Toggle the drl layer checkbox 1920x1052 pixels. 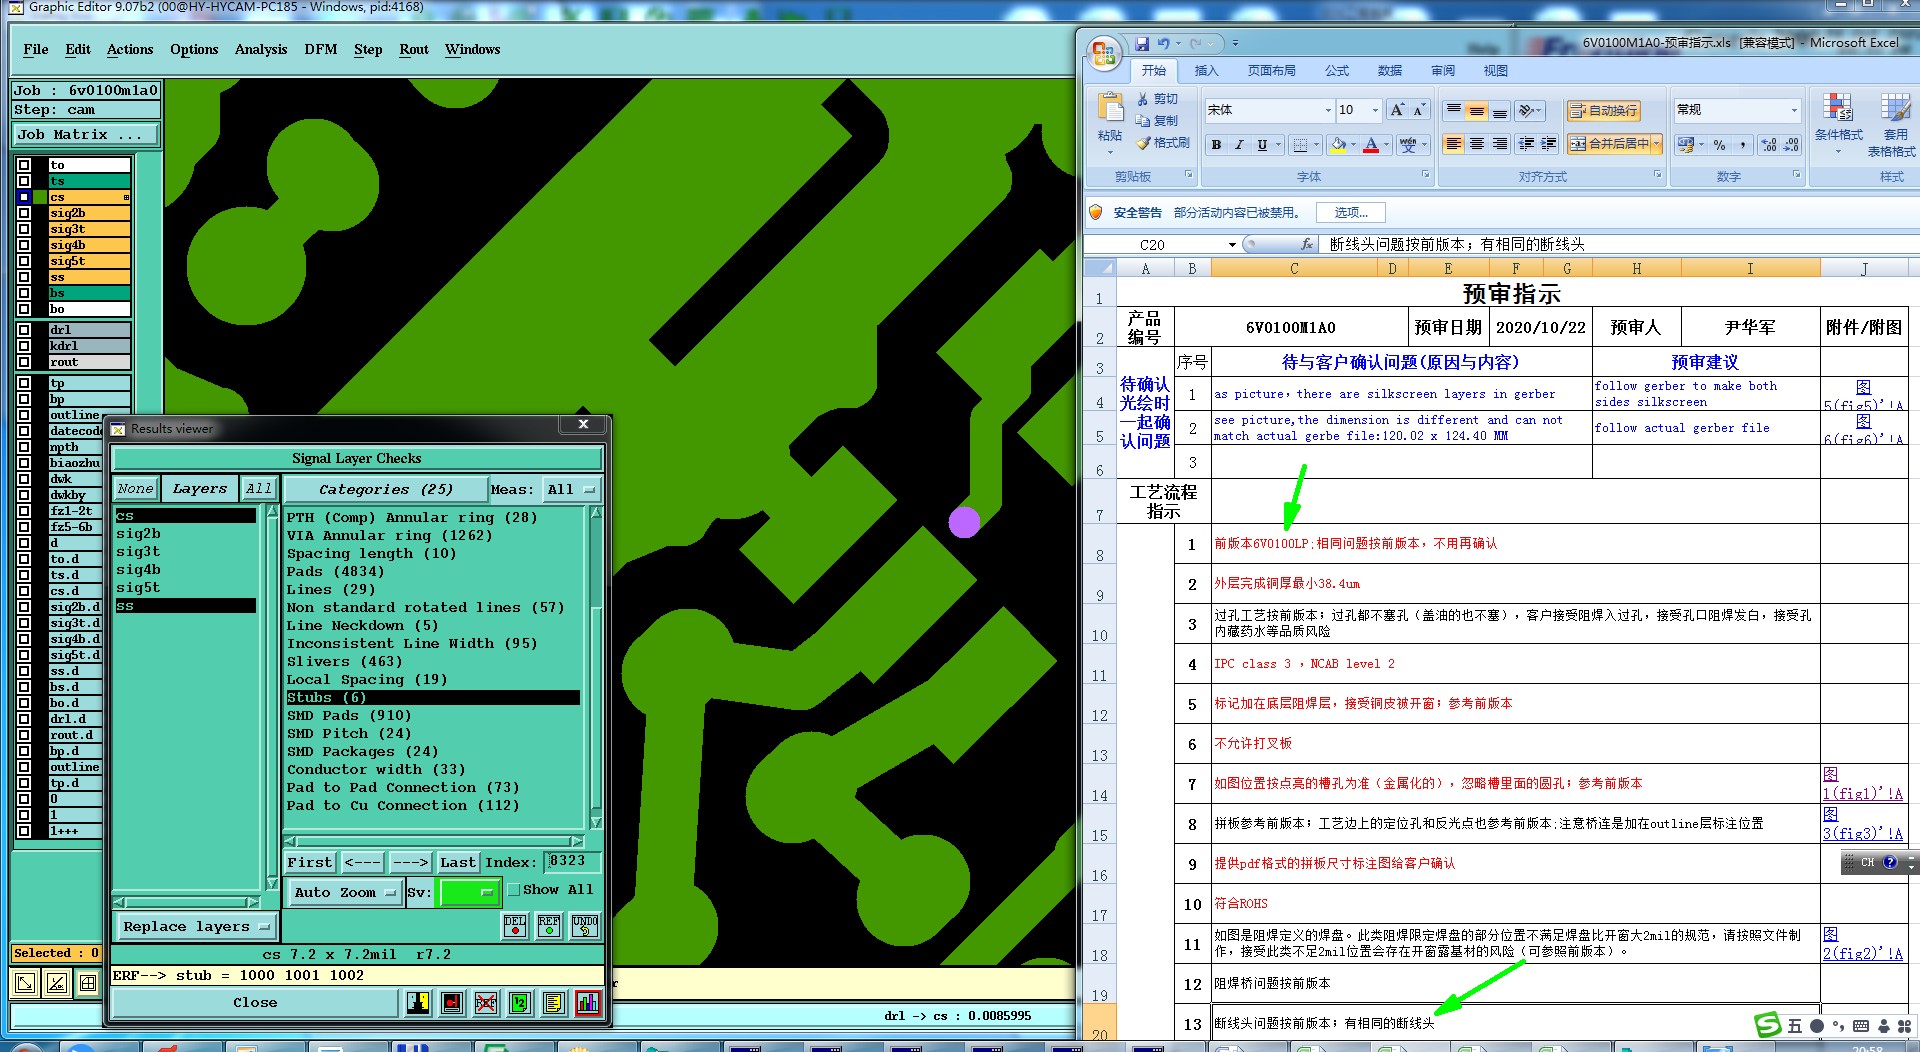pos(24,330)
